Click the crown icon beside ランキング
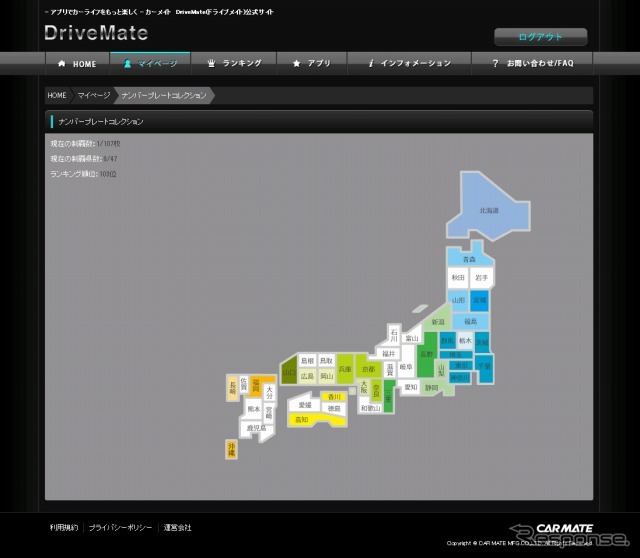Viewport: 640px width, 558px height. tap(211, 63)
